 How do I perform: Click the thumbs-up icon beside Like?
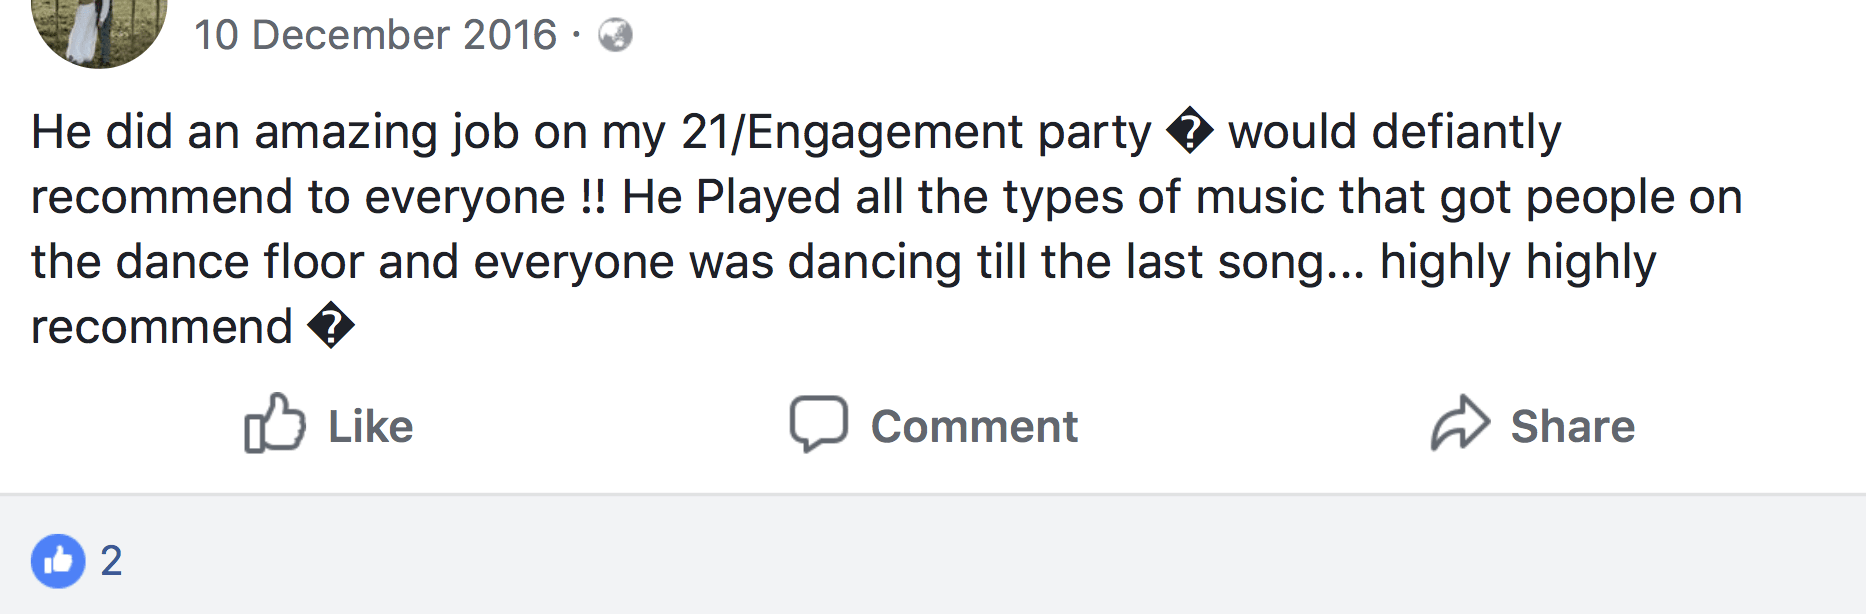point(274,424)
